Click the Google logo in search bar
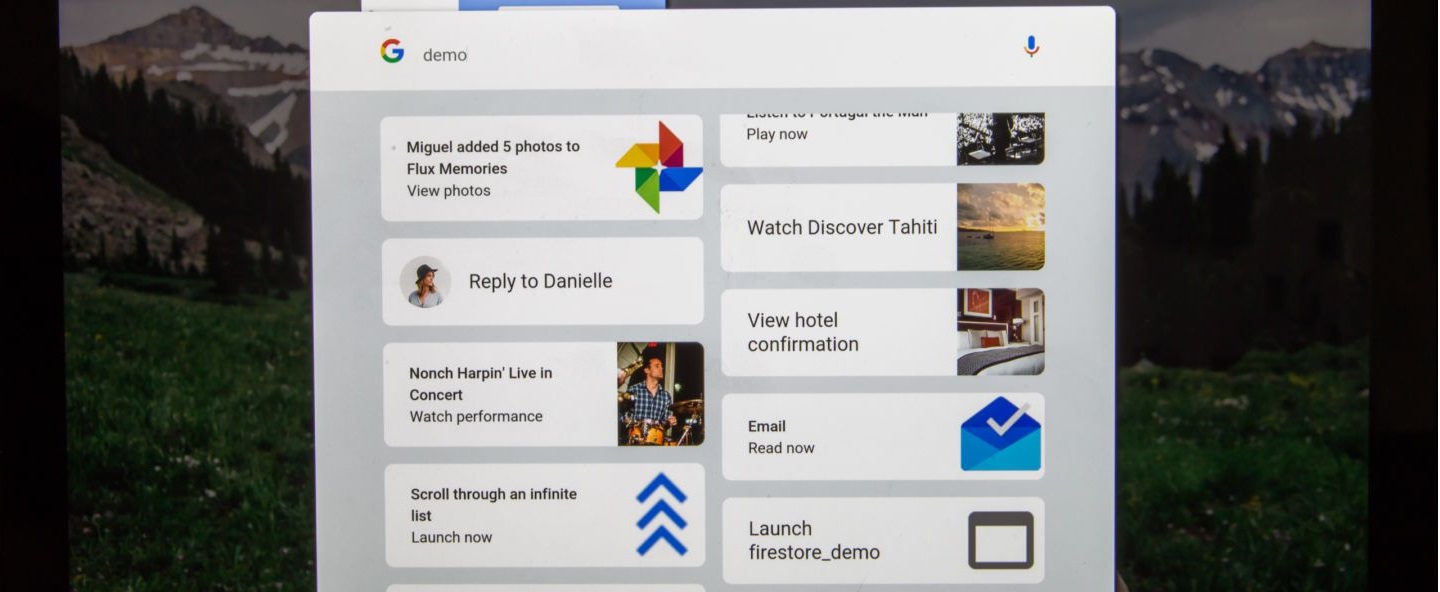This screenshot has height=592, width=1440. point(392,52)
